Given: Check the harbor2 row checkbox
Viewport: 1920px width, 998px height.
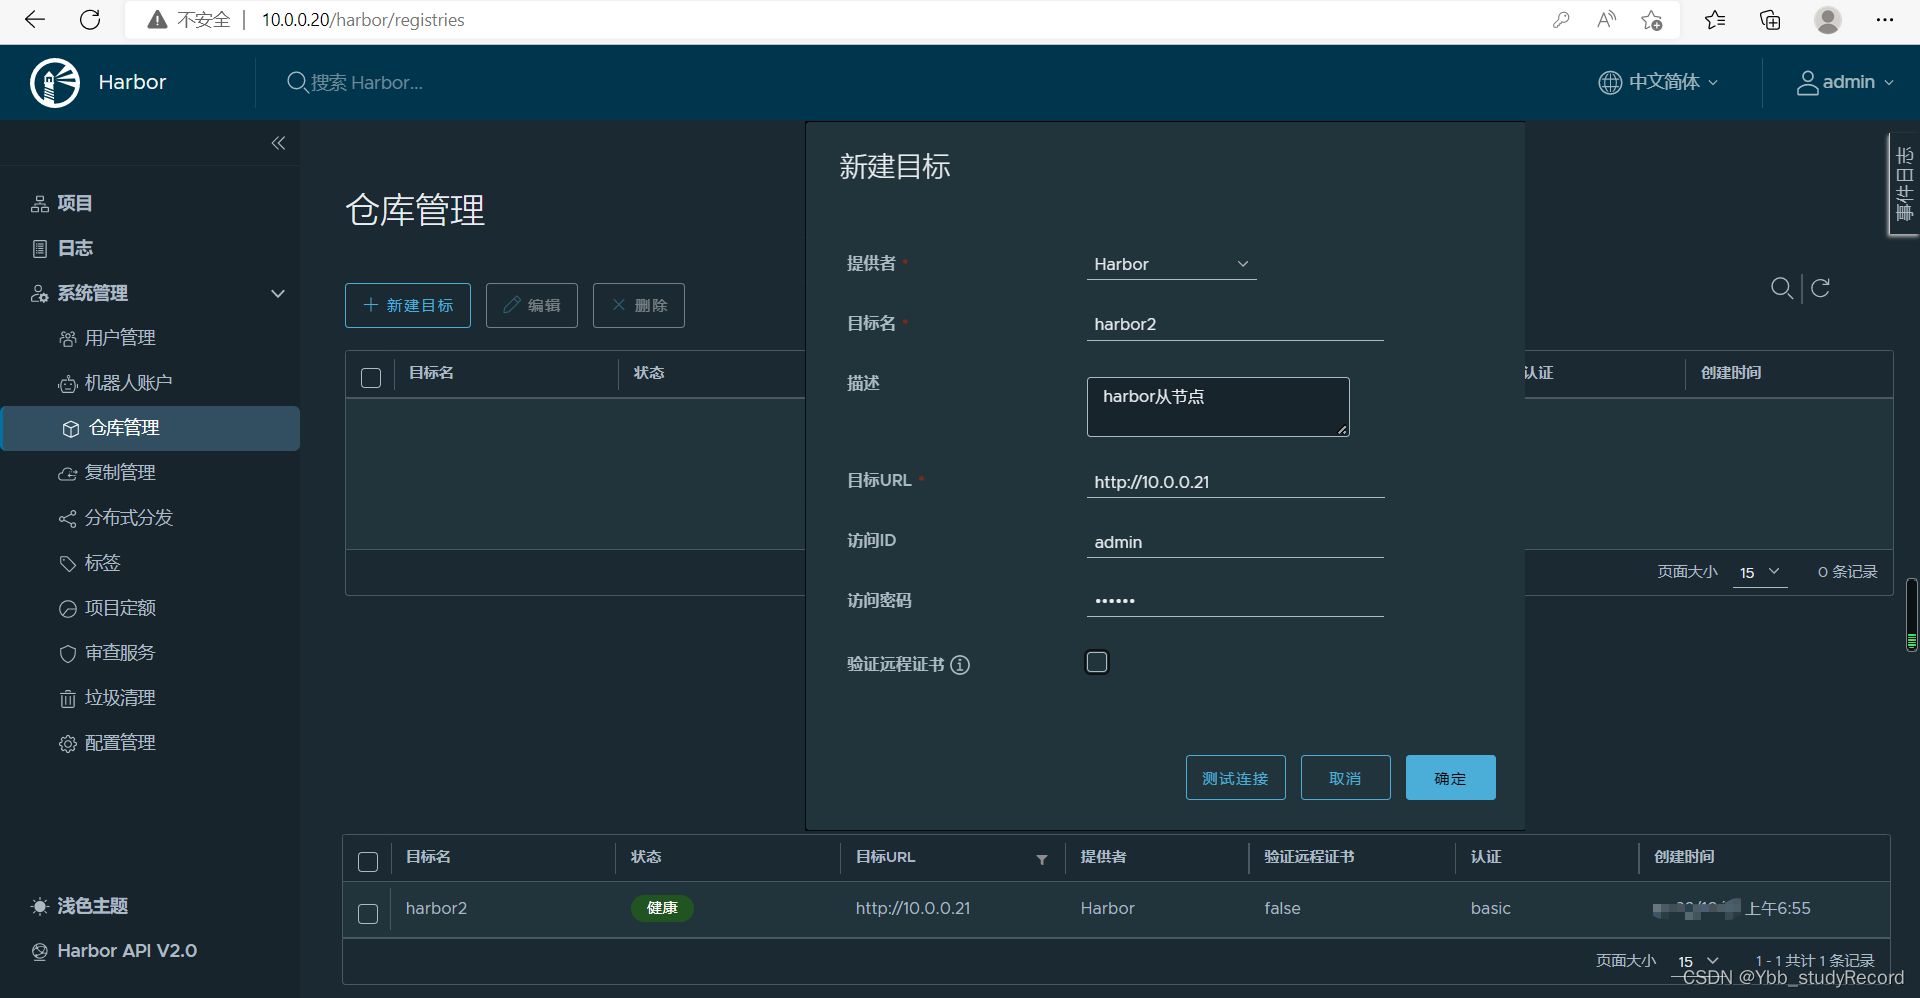Looking at the screenshot, I should coord(368,914).
